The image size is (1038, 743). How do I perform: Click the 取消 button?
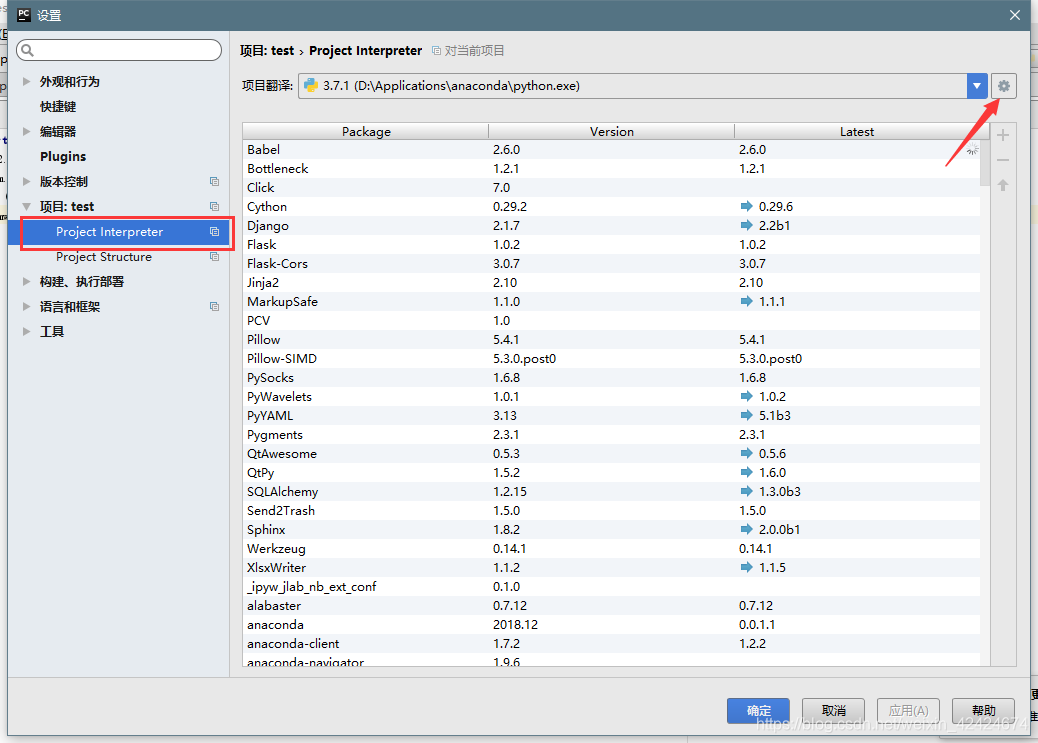[833, 711]
